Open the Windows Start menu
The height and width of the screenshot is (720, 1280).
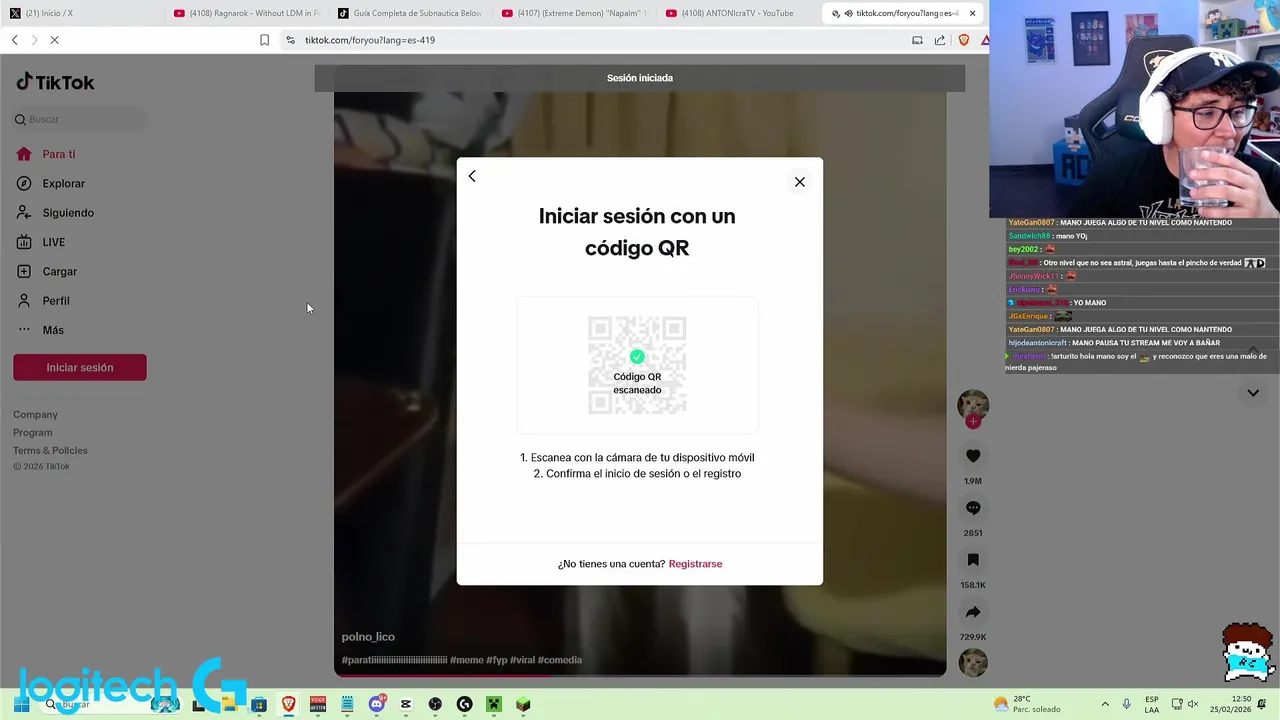[20, 704]
